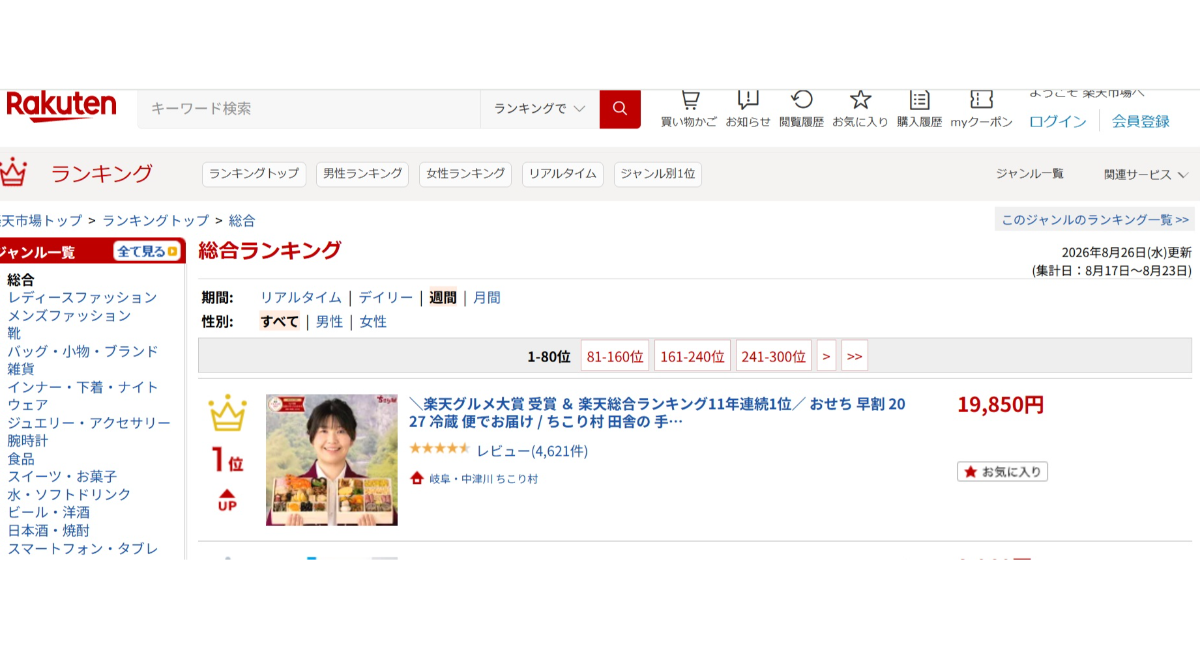
Task: Click the 19,850円 price text
Action: coord(1000,405)
